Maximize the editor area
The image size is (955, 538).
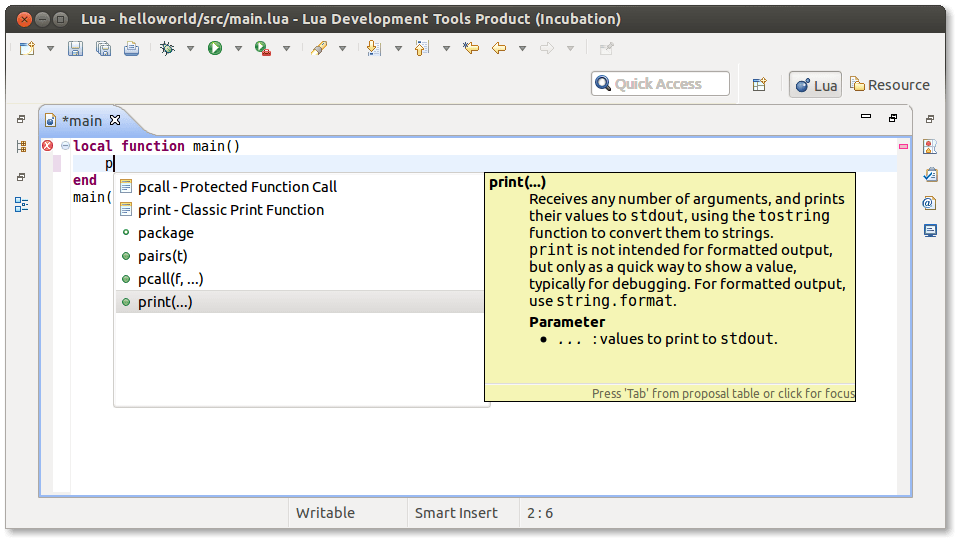coord(893,118)
